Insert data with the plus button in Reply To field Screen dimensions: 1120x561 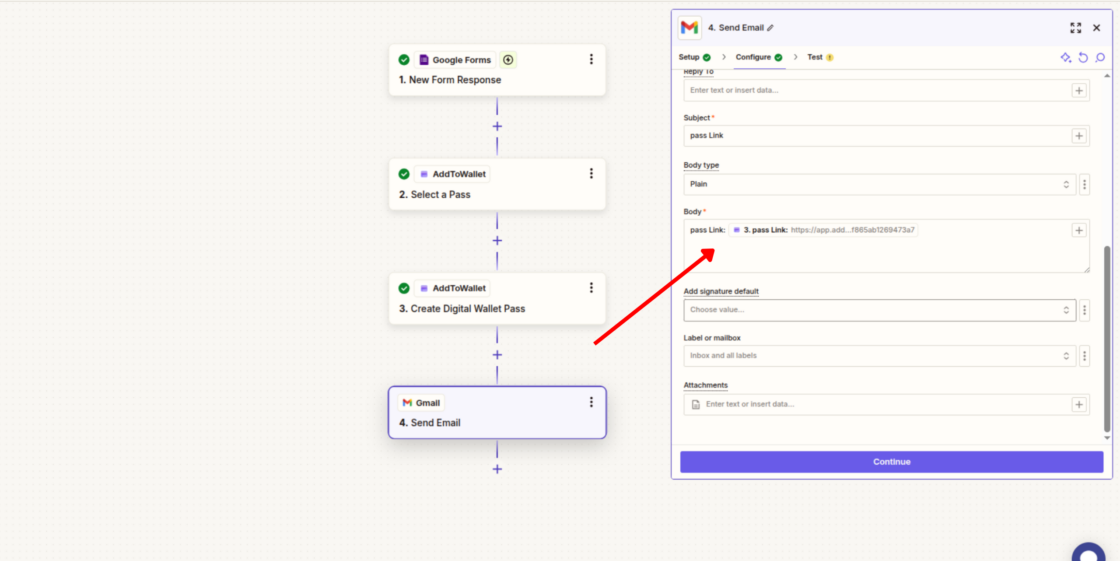1079,91
